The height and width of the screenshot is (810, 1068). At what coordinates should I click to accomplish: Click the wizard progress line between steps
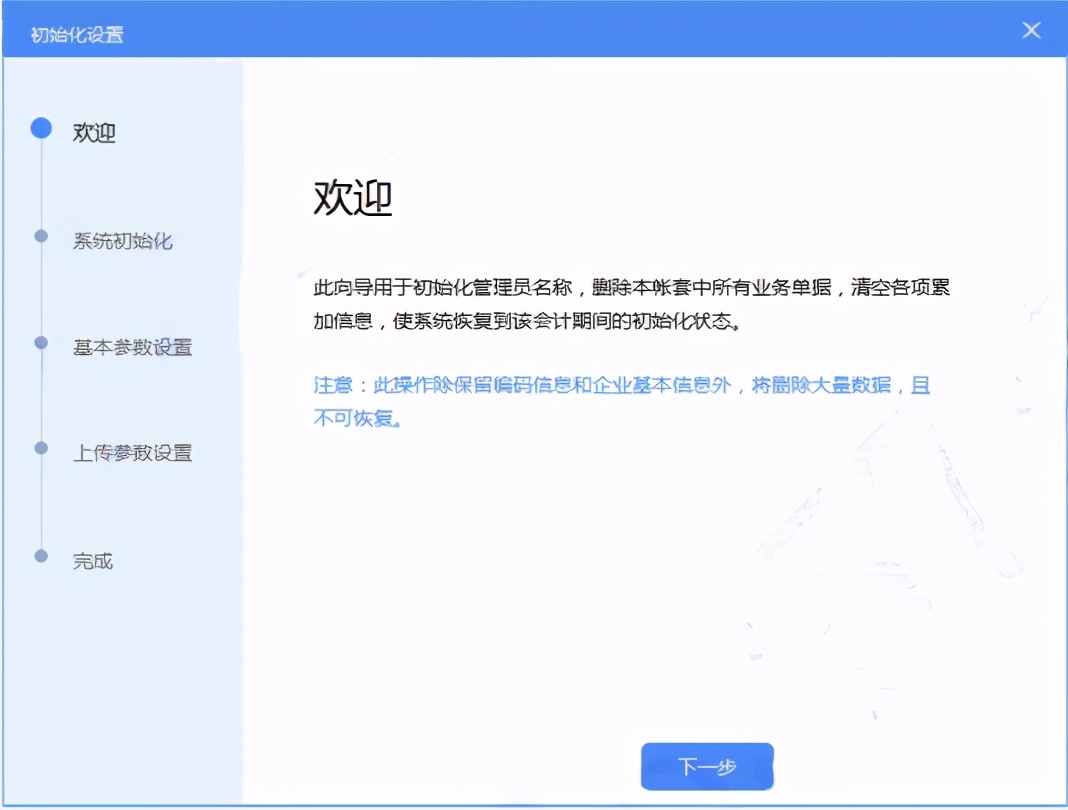coord(41,290)
